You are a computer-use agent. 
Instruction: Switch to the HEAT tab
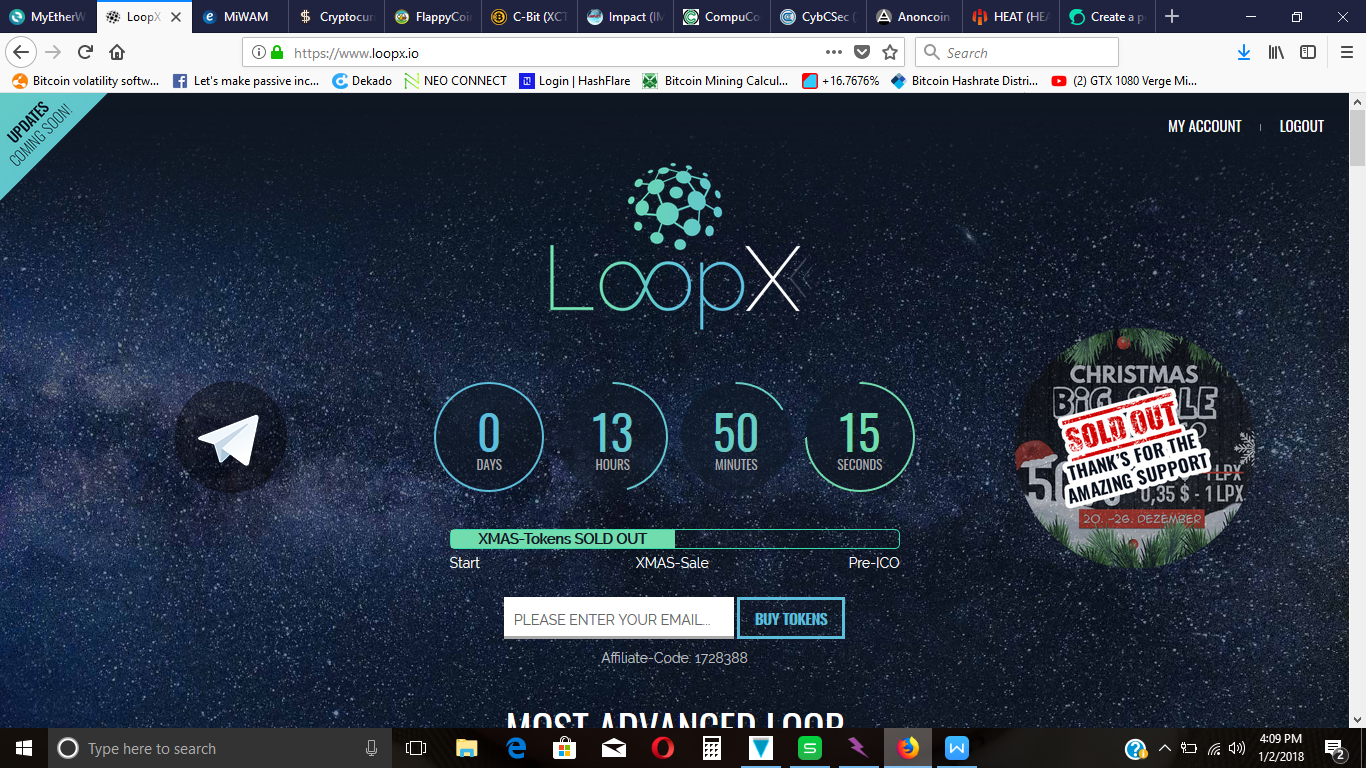1009,17
